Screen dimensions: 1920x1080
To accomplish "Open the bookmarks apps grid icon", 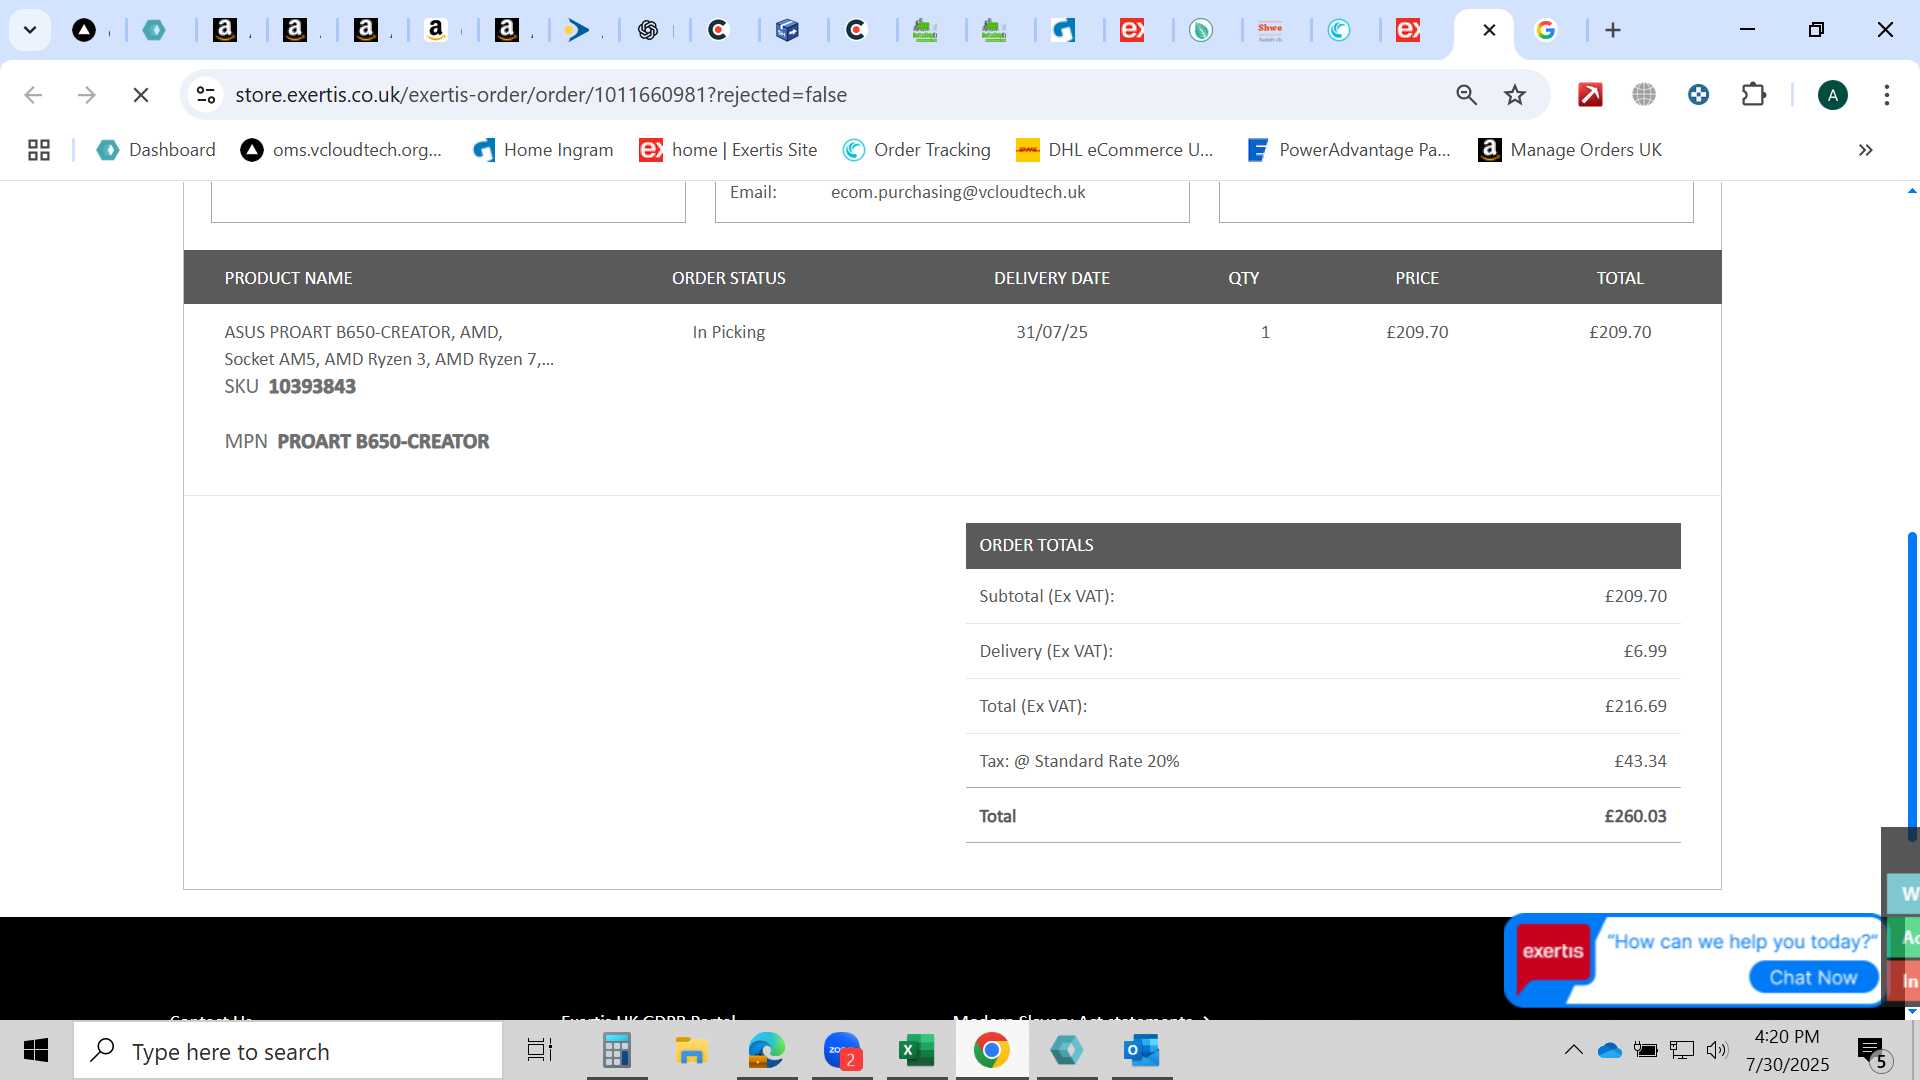I will tap(39, 150).
